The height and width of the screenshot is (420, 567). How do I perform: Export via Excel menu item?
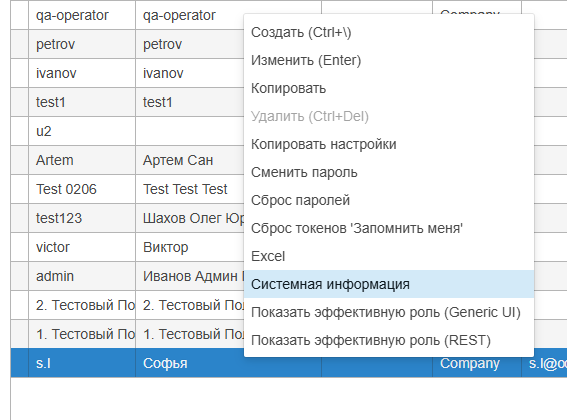[x=389, y=256]
